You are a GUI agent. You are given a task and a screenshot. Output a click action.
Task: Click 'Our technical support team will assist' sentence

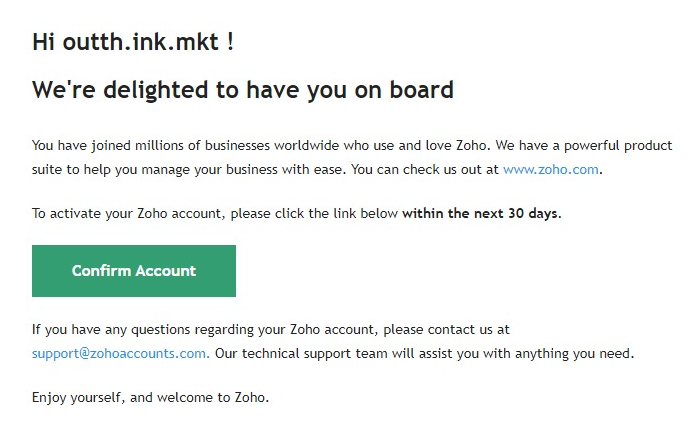point(424,353)
